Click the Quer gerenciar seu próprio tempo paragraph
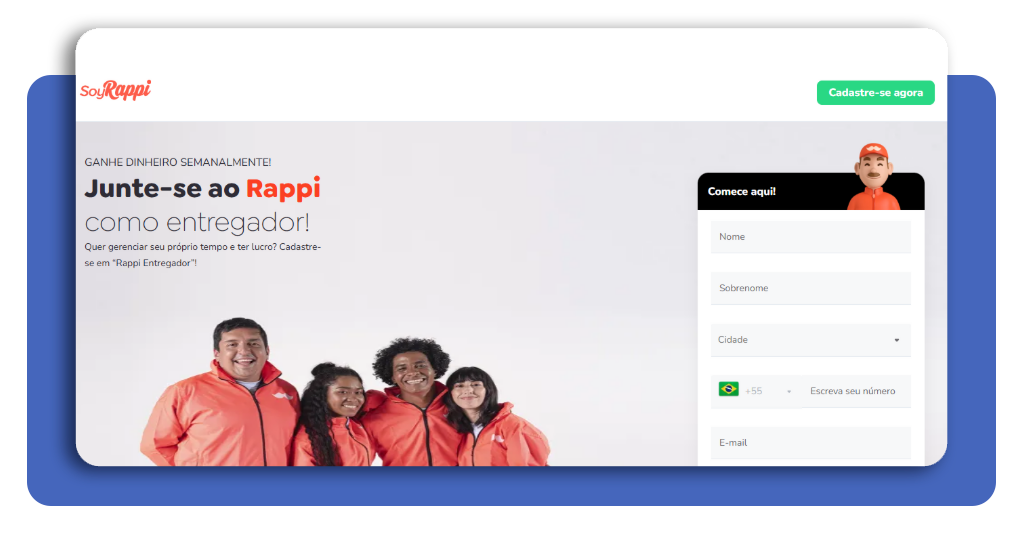The height and width of the screenshot is (536, 1024). 202,254
